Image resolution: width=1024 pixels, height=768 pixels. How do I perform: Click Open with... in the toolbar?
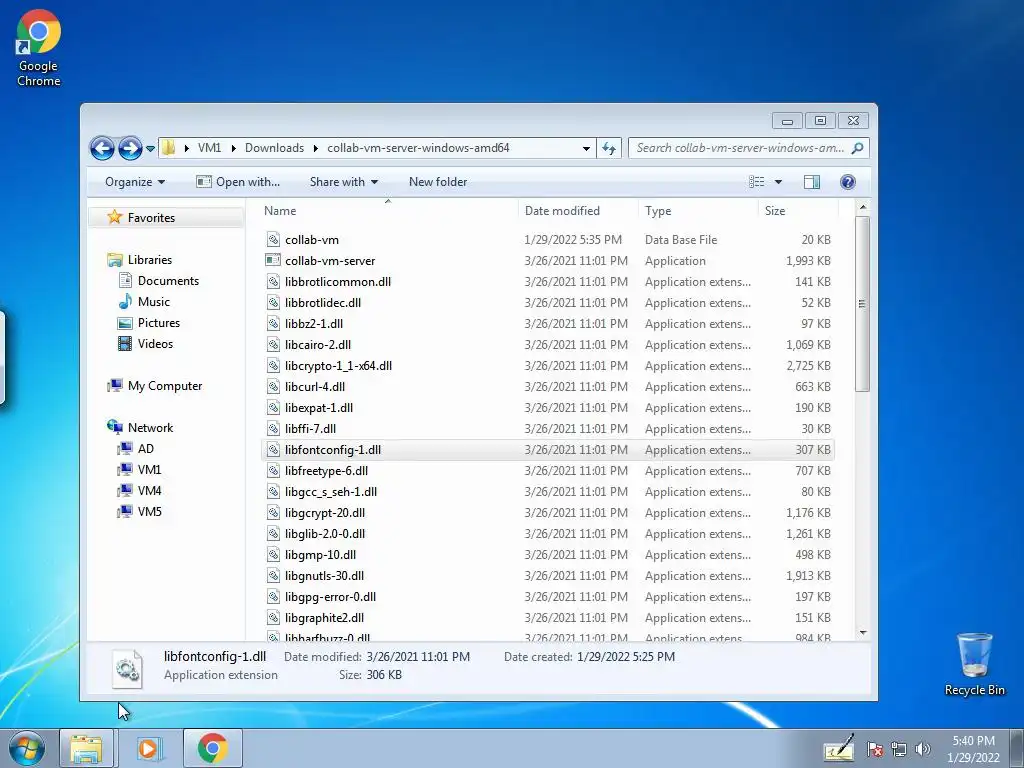point(238,182)
